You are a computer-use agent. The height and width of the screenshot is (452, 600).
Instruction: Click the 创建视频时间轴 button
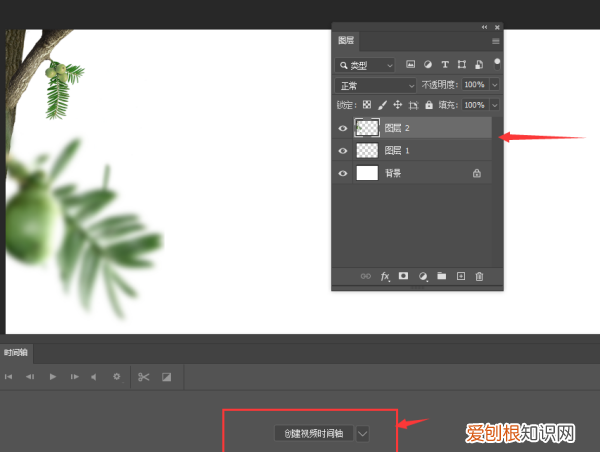[314, 434]
